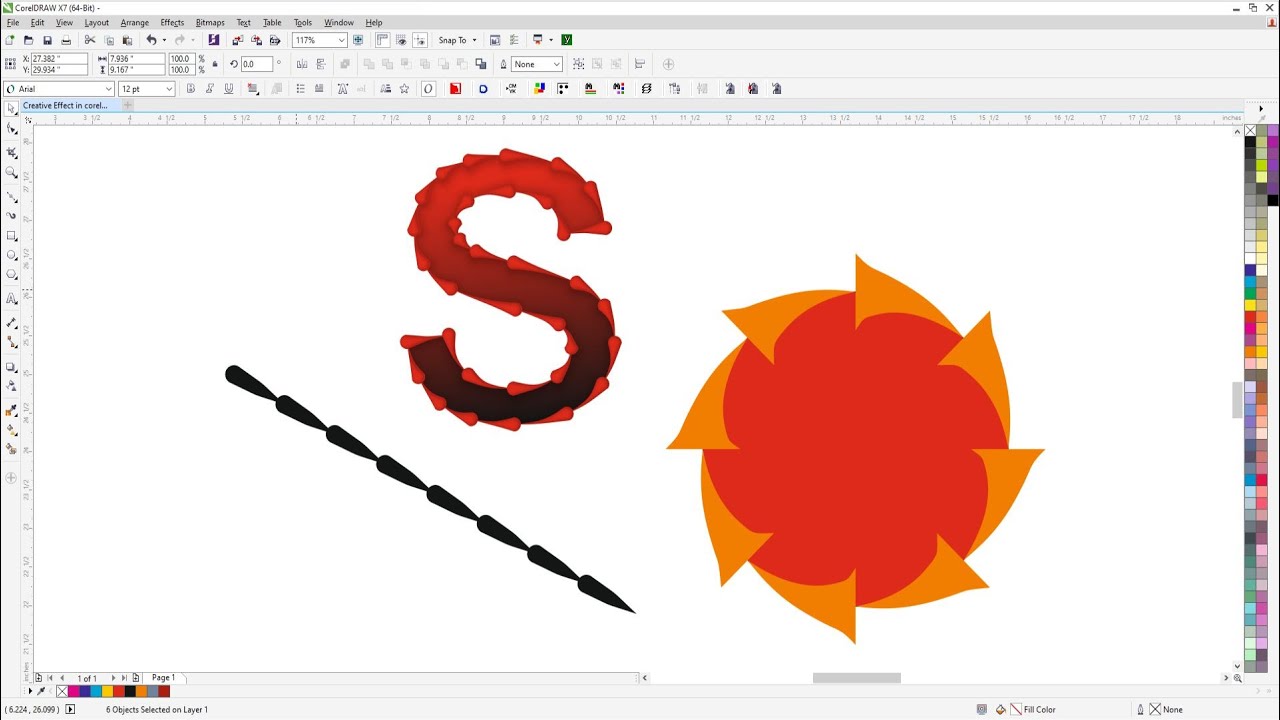Click the Export icon
Screen dimensions: 1280x720
pyautogui.click(x=256, y=40)
